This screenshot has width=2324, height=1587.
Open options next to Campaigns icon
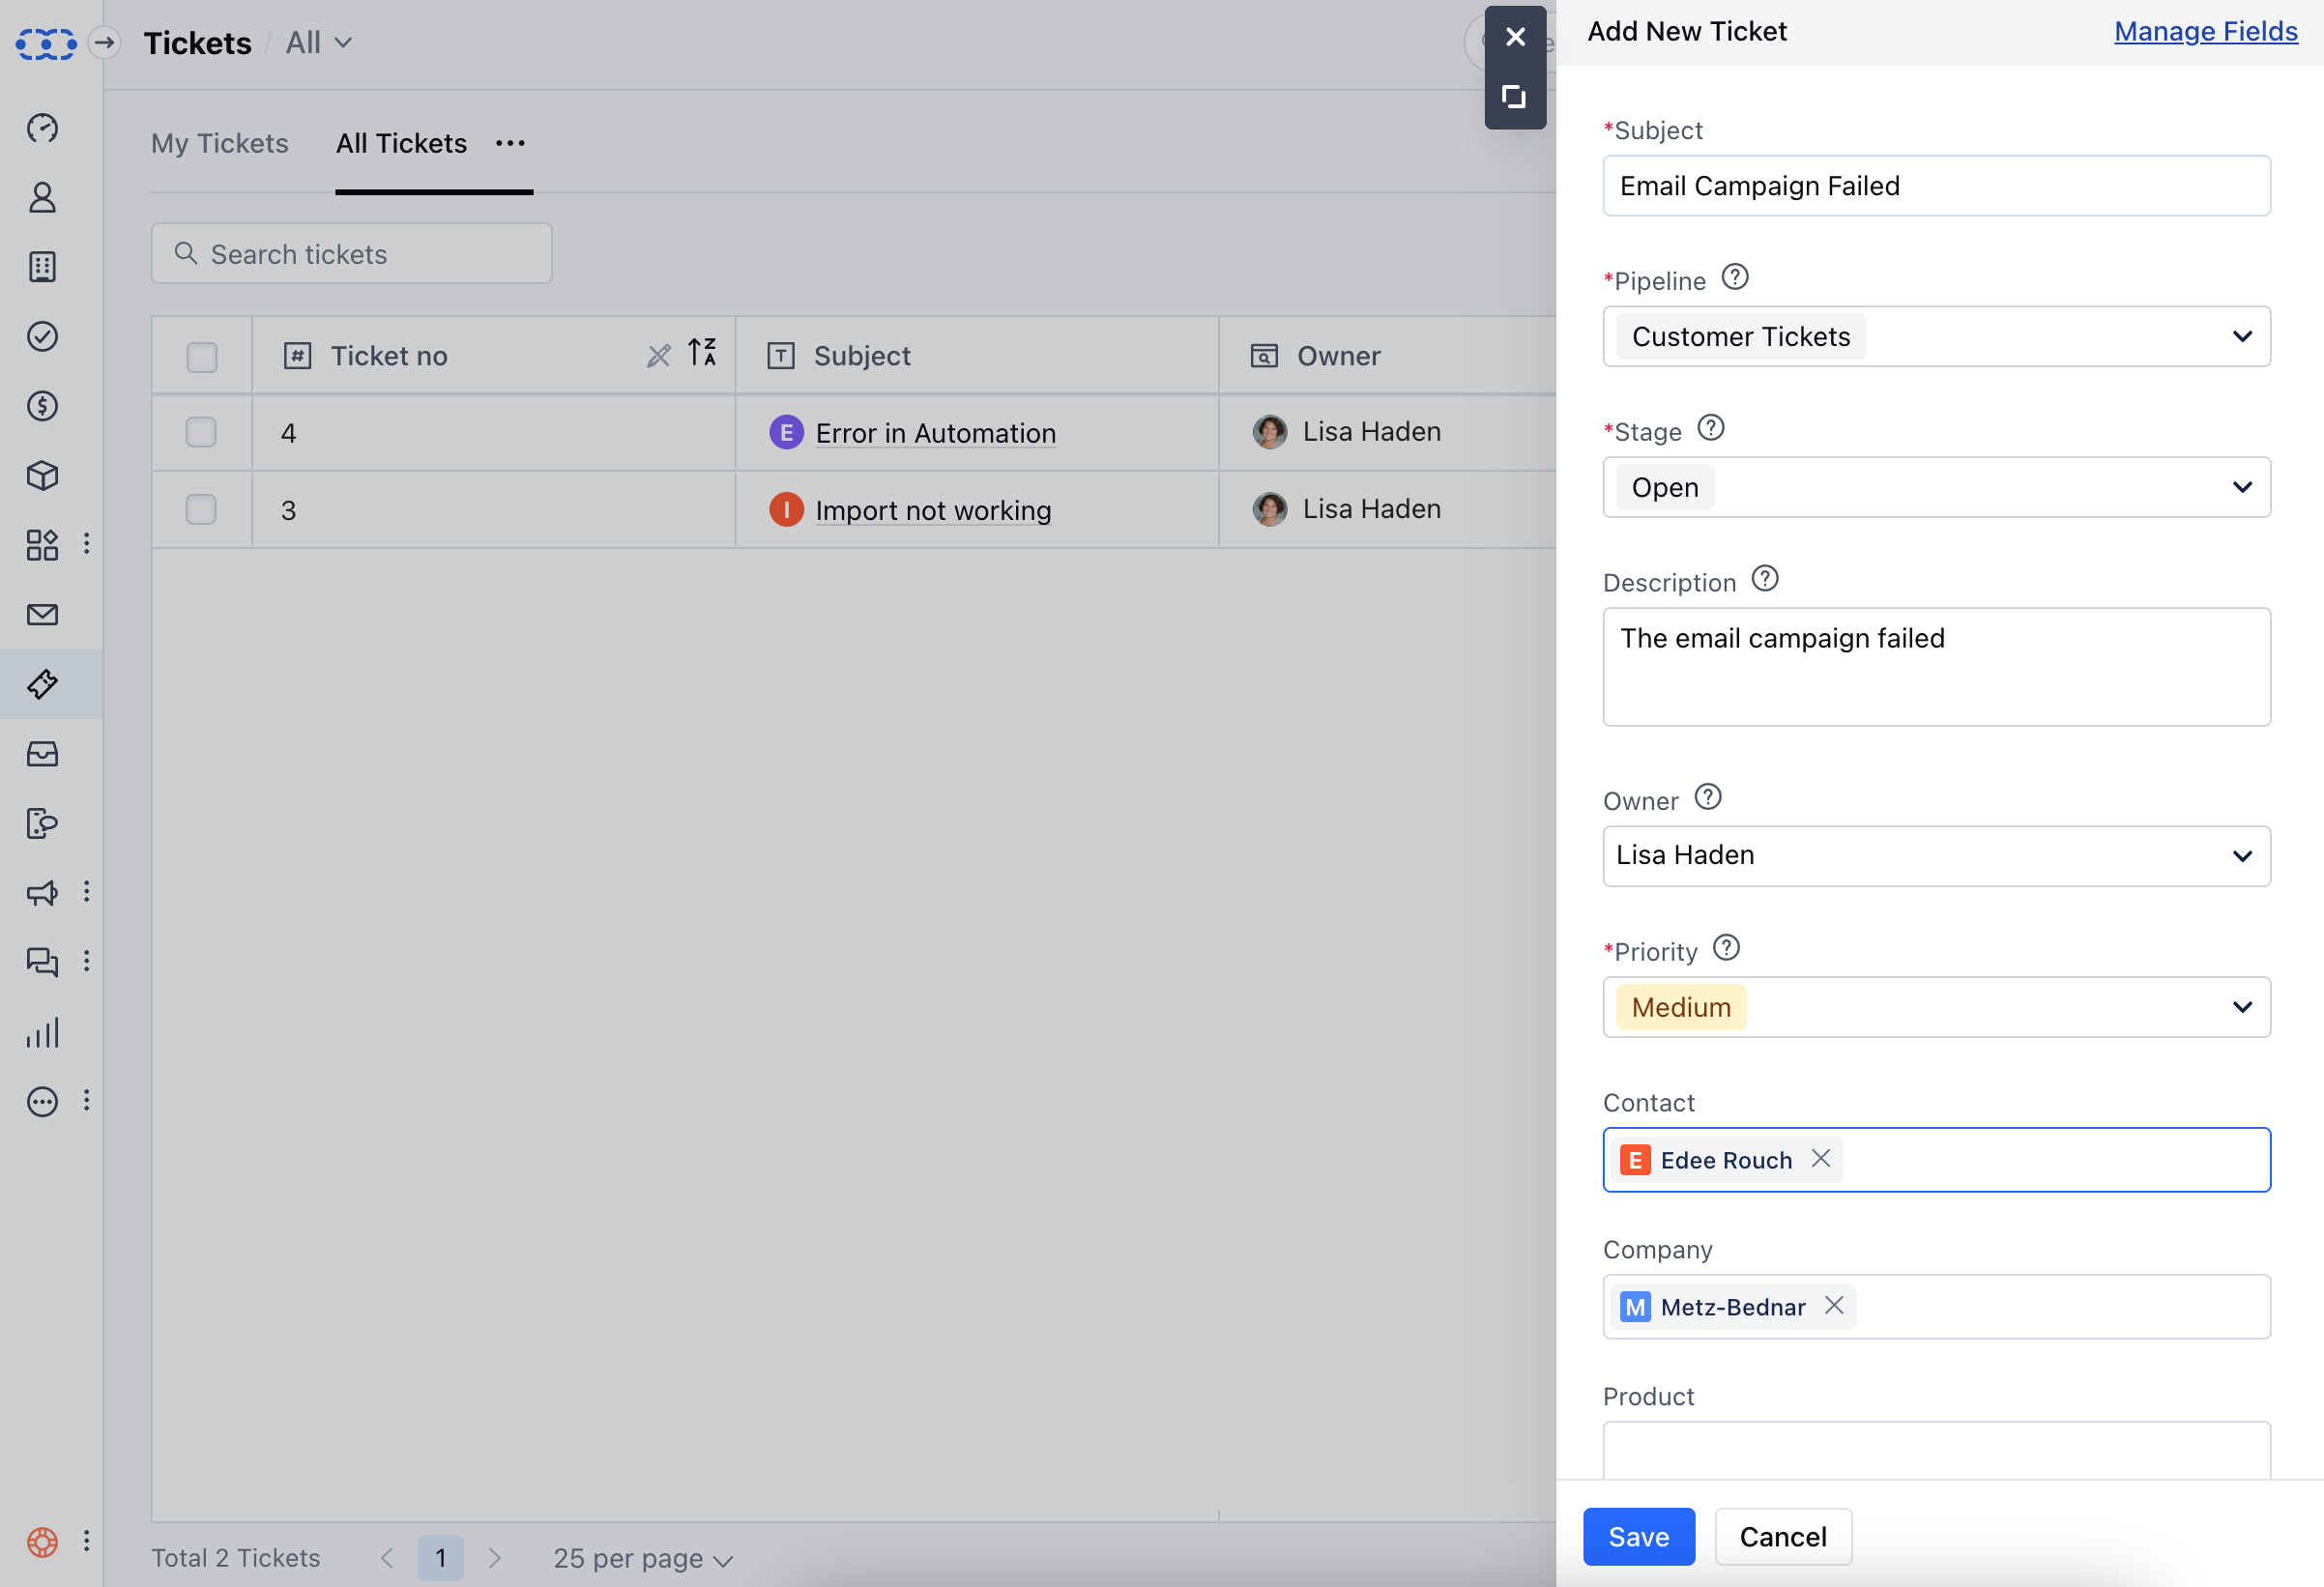point(87,892)
